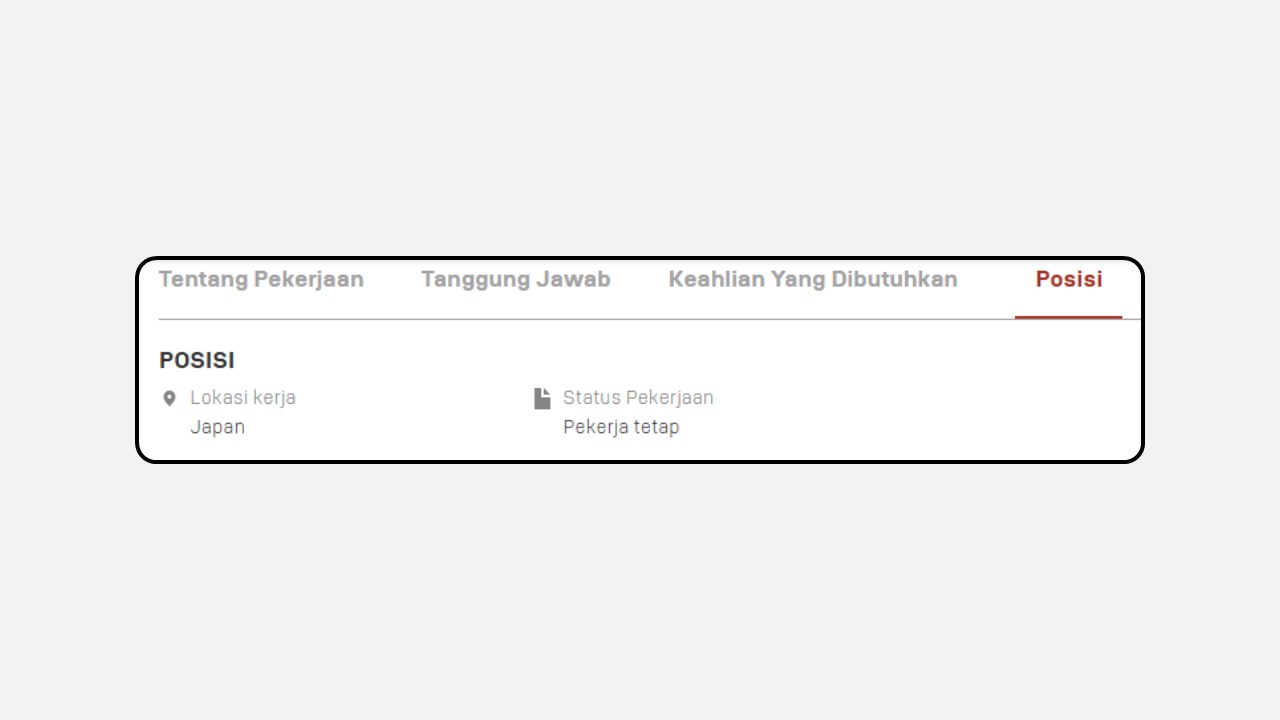Go to the job description tab Tentang Pekerjaan
Viewport: 1280px width, 720px height.
261,279
